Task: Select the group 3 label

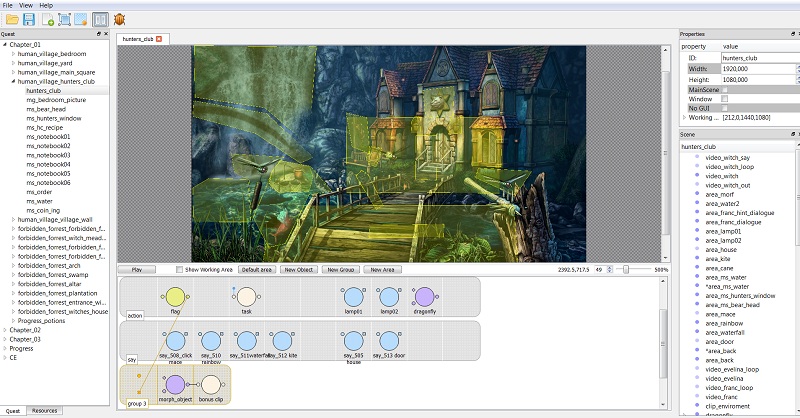Action: coord(137,403)
